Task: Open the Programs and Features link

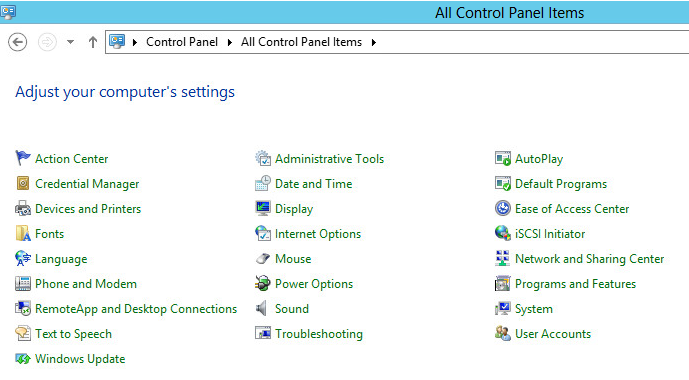Action: [x=576, y=284]
